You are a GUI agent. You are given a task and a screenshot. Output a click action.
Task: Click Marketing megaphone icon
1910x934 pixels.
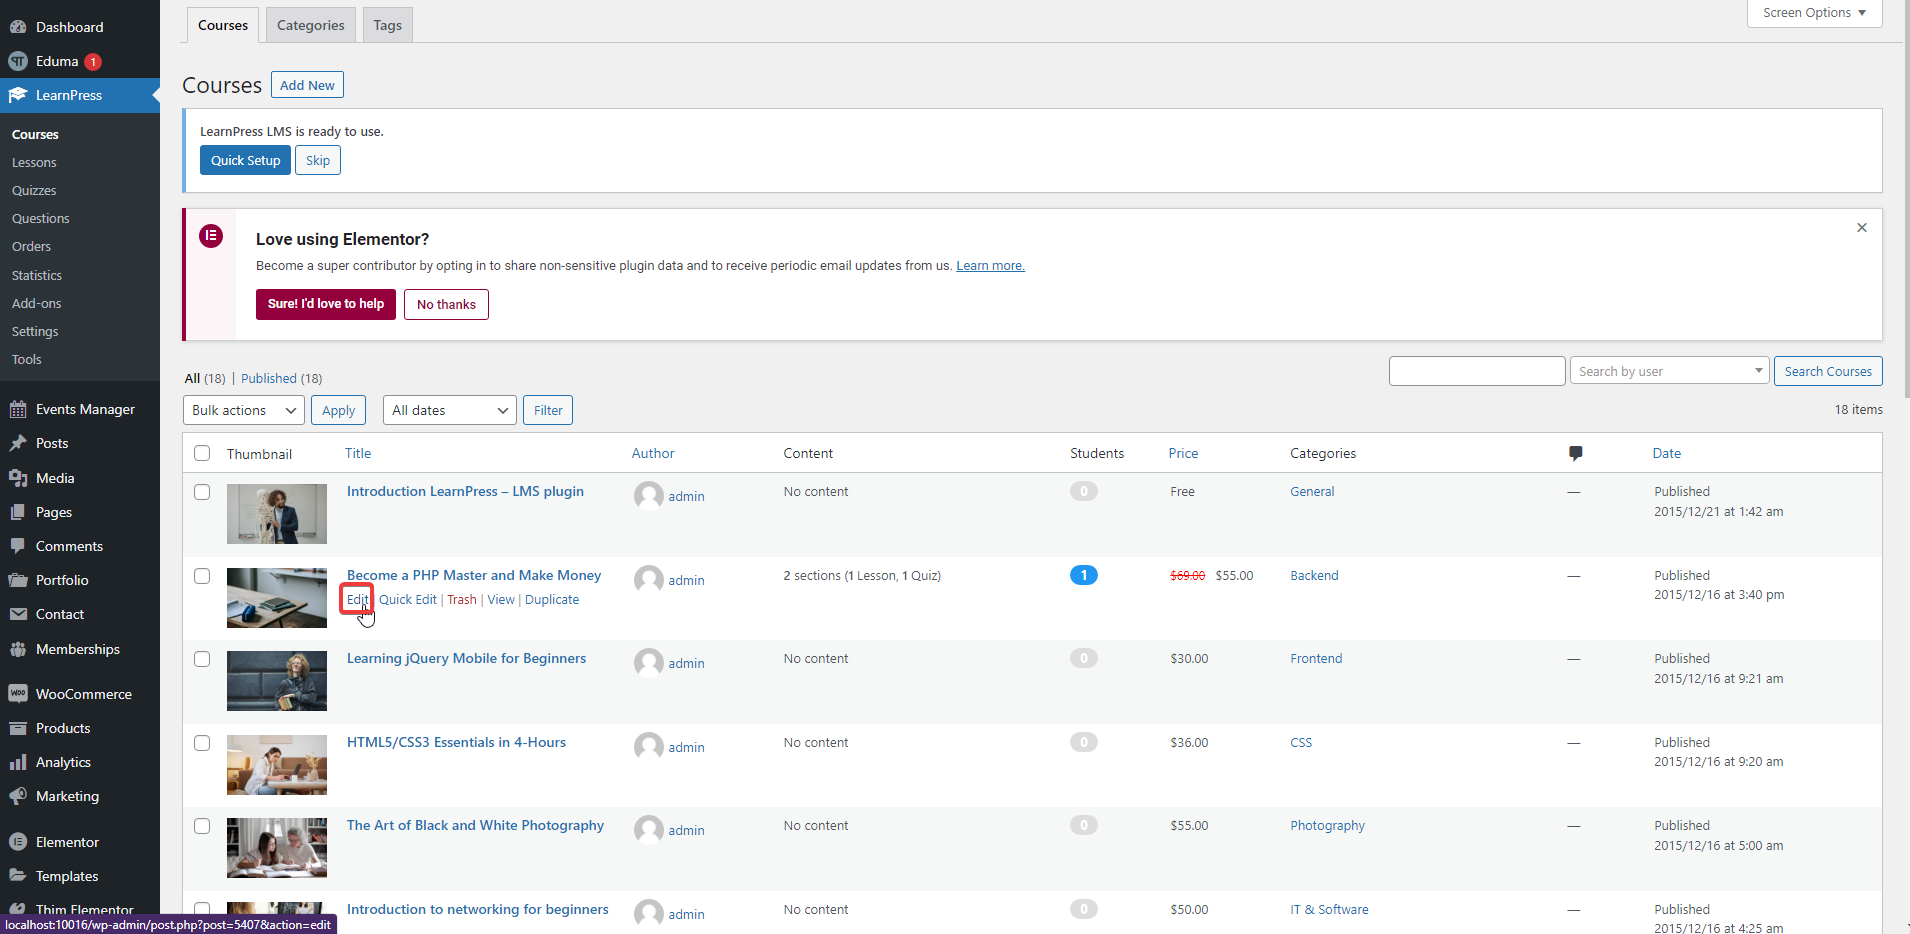tap(18, 796)
